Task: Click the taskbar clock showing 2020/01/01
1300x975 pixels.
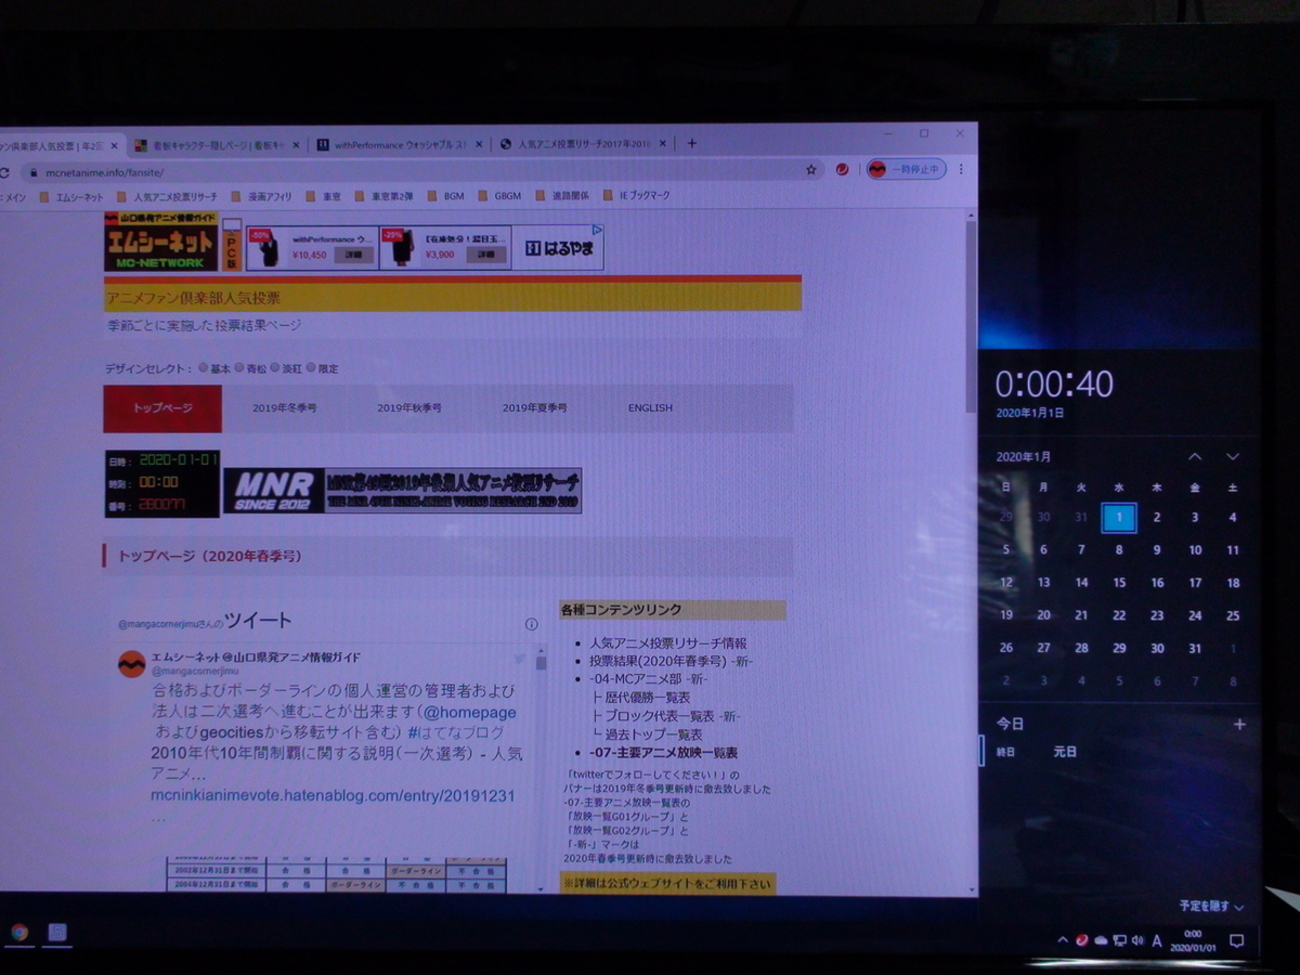Action: point(1192,940)
